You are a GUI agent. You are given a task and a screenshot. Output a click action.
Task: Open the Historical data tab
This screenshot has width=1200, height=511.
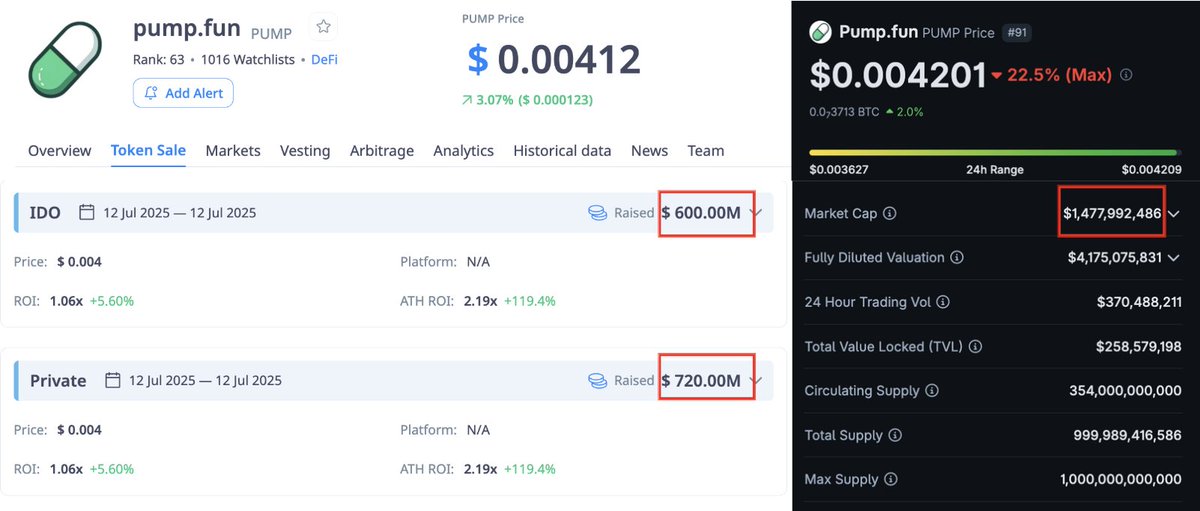[562, 151]
